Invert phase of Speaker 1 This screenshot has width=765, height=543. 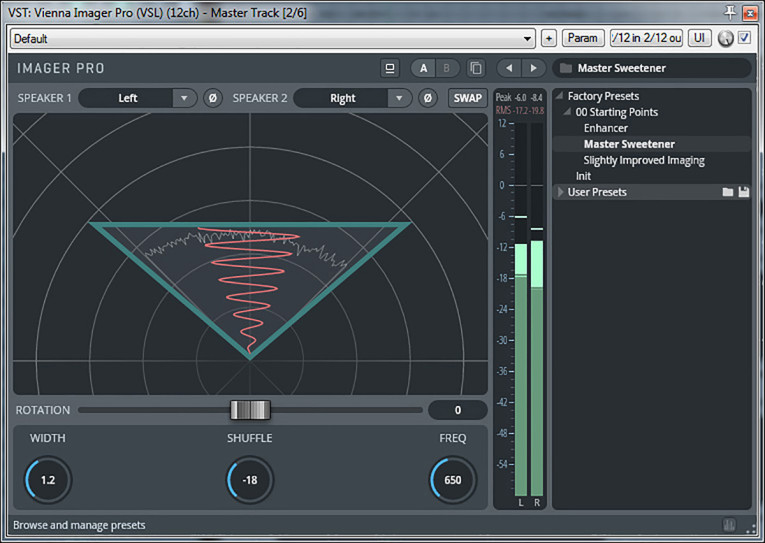click(x=213, y=98)
